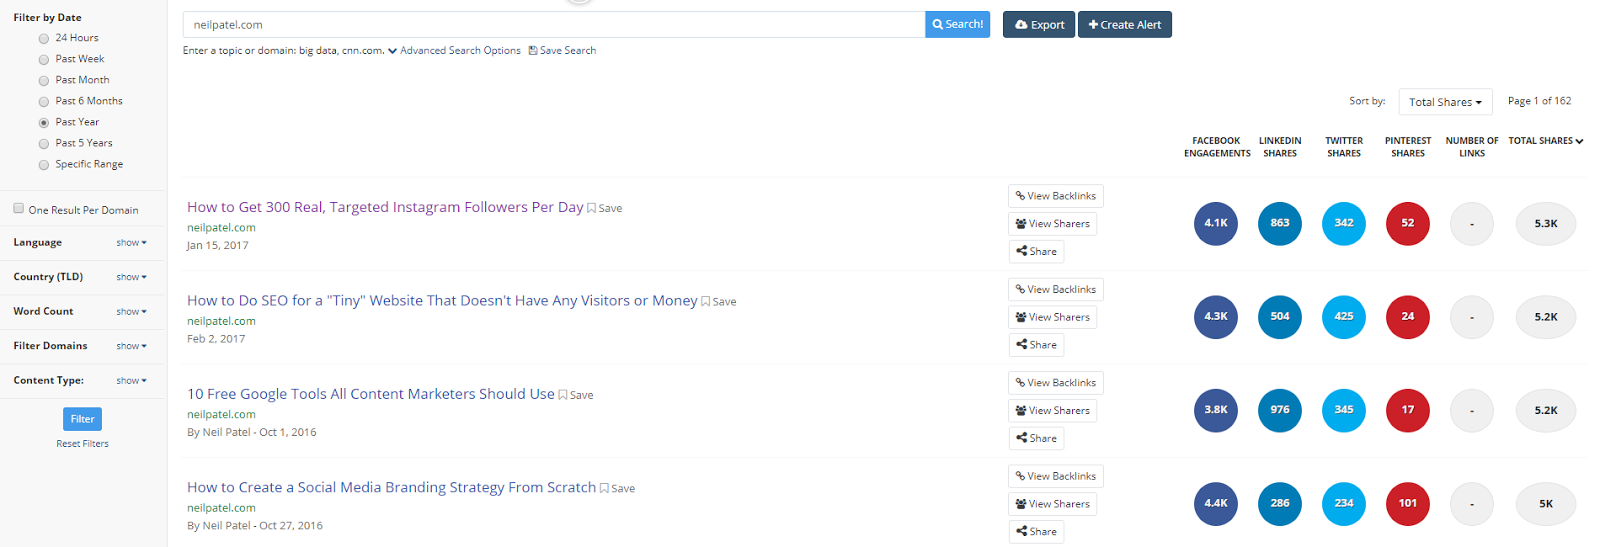Save the 10 Free Google Tools article
Viewport: 1600px width, 547px height.
pyautogui.click(x=576, y=395)
